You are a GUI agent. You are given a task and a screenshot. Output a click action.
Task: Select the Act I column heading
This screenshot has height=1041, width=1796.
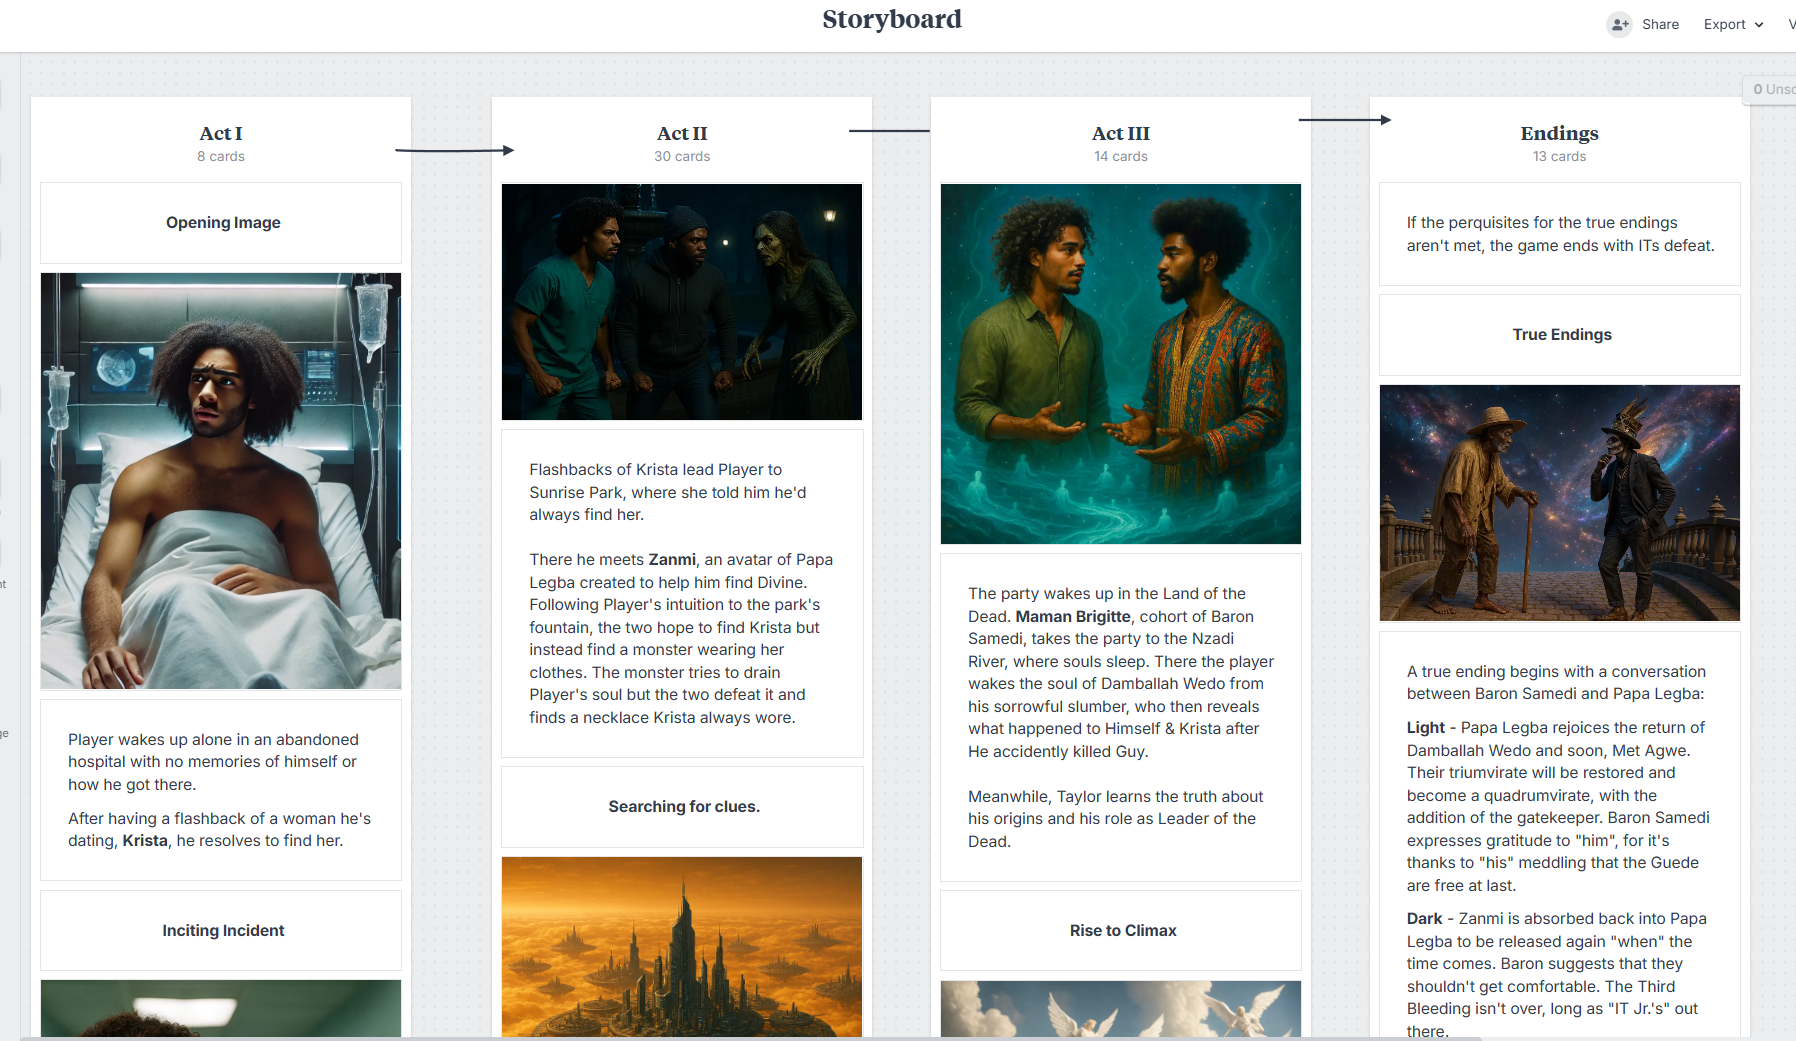coord(221,133)
